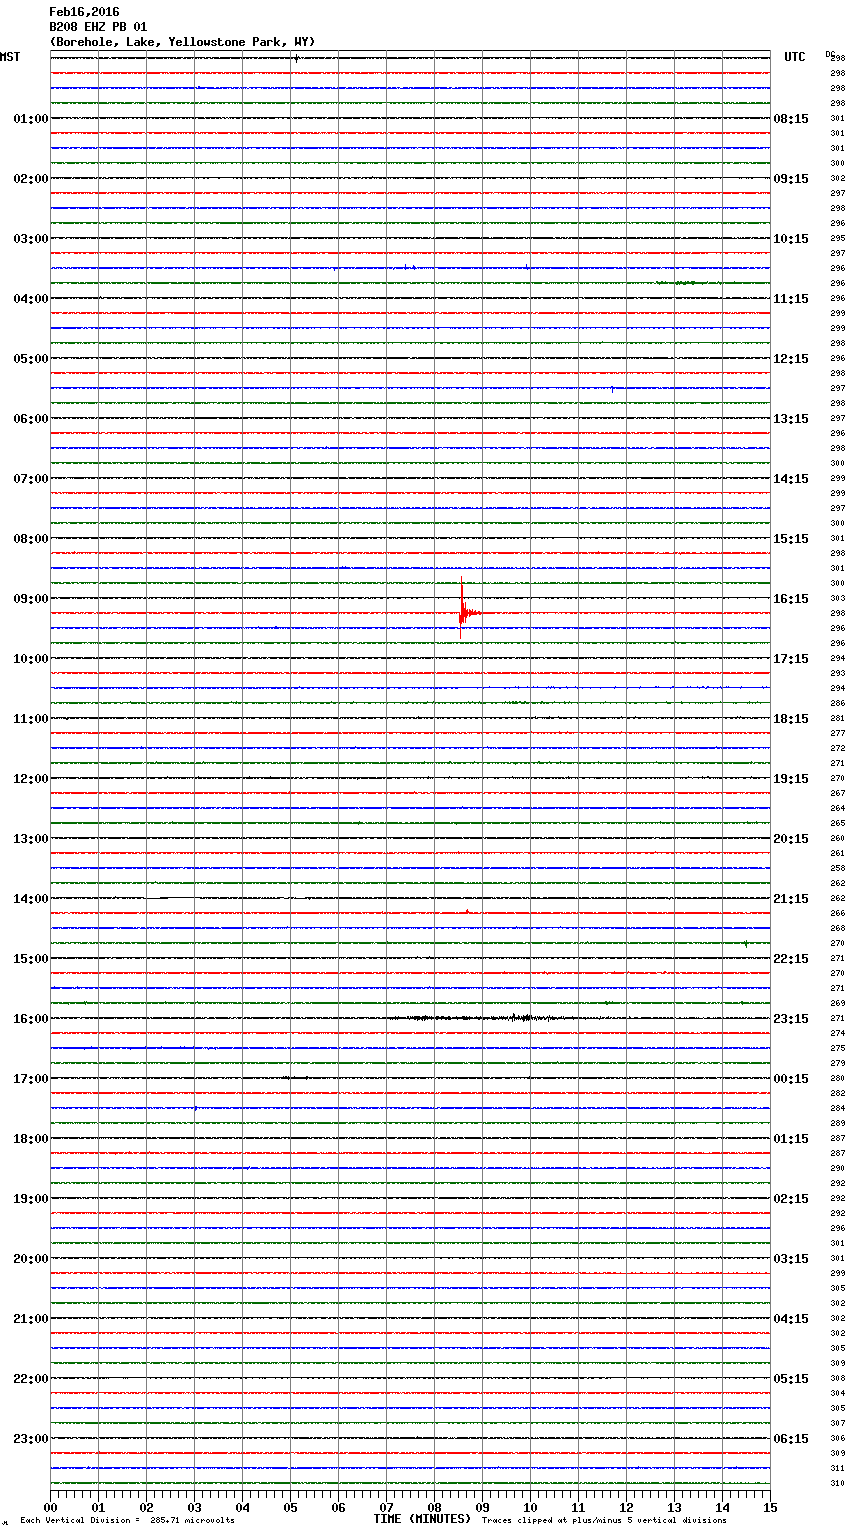Click the UTC timezone label

click(795, 58)
